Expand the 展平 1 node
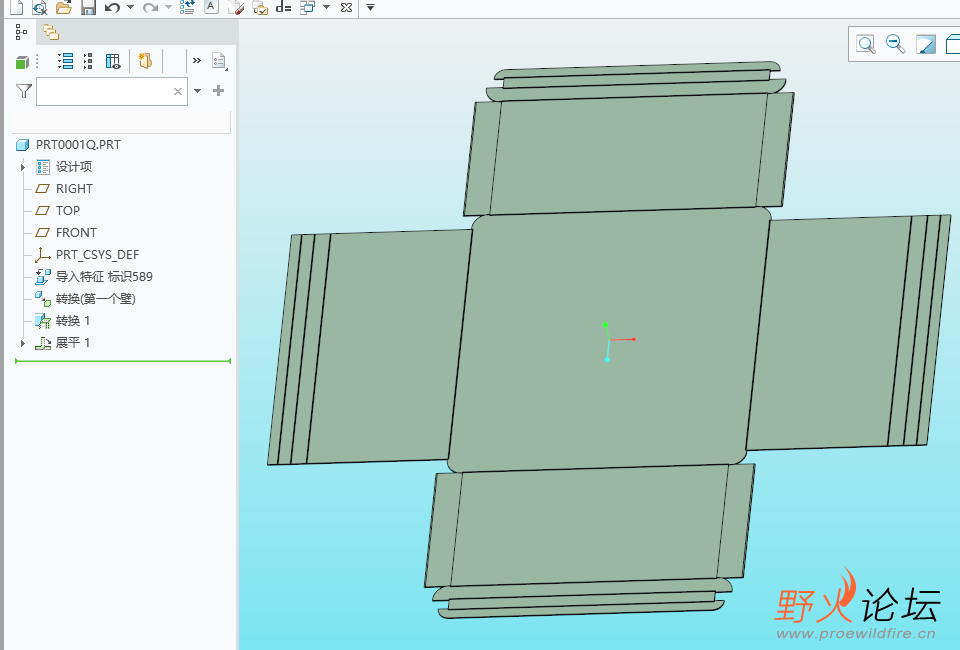This screenshot has height=650, width=960. (x=23, y=343)
